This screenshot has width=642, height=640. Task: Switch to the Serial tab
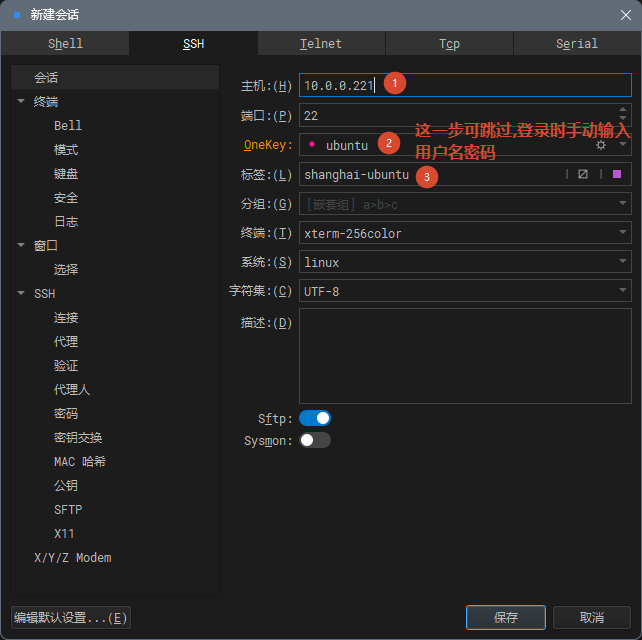coord(577,43)
